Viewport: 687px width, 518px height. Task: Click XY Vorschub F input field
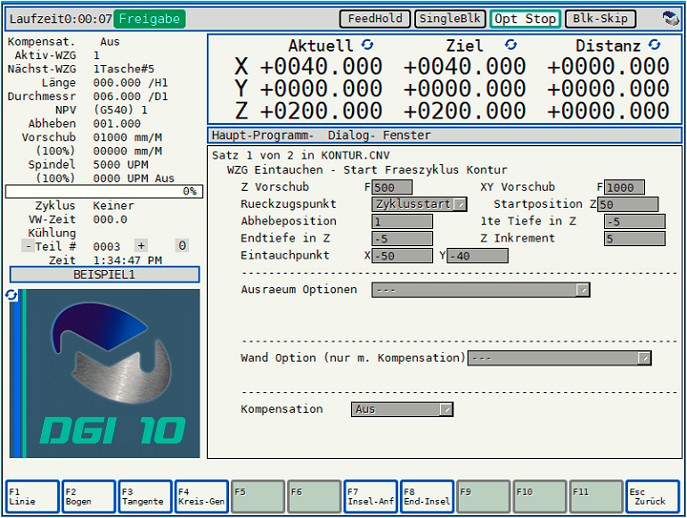(624, 188)
